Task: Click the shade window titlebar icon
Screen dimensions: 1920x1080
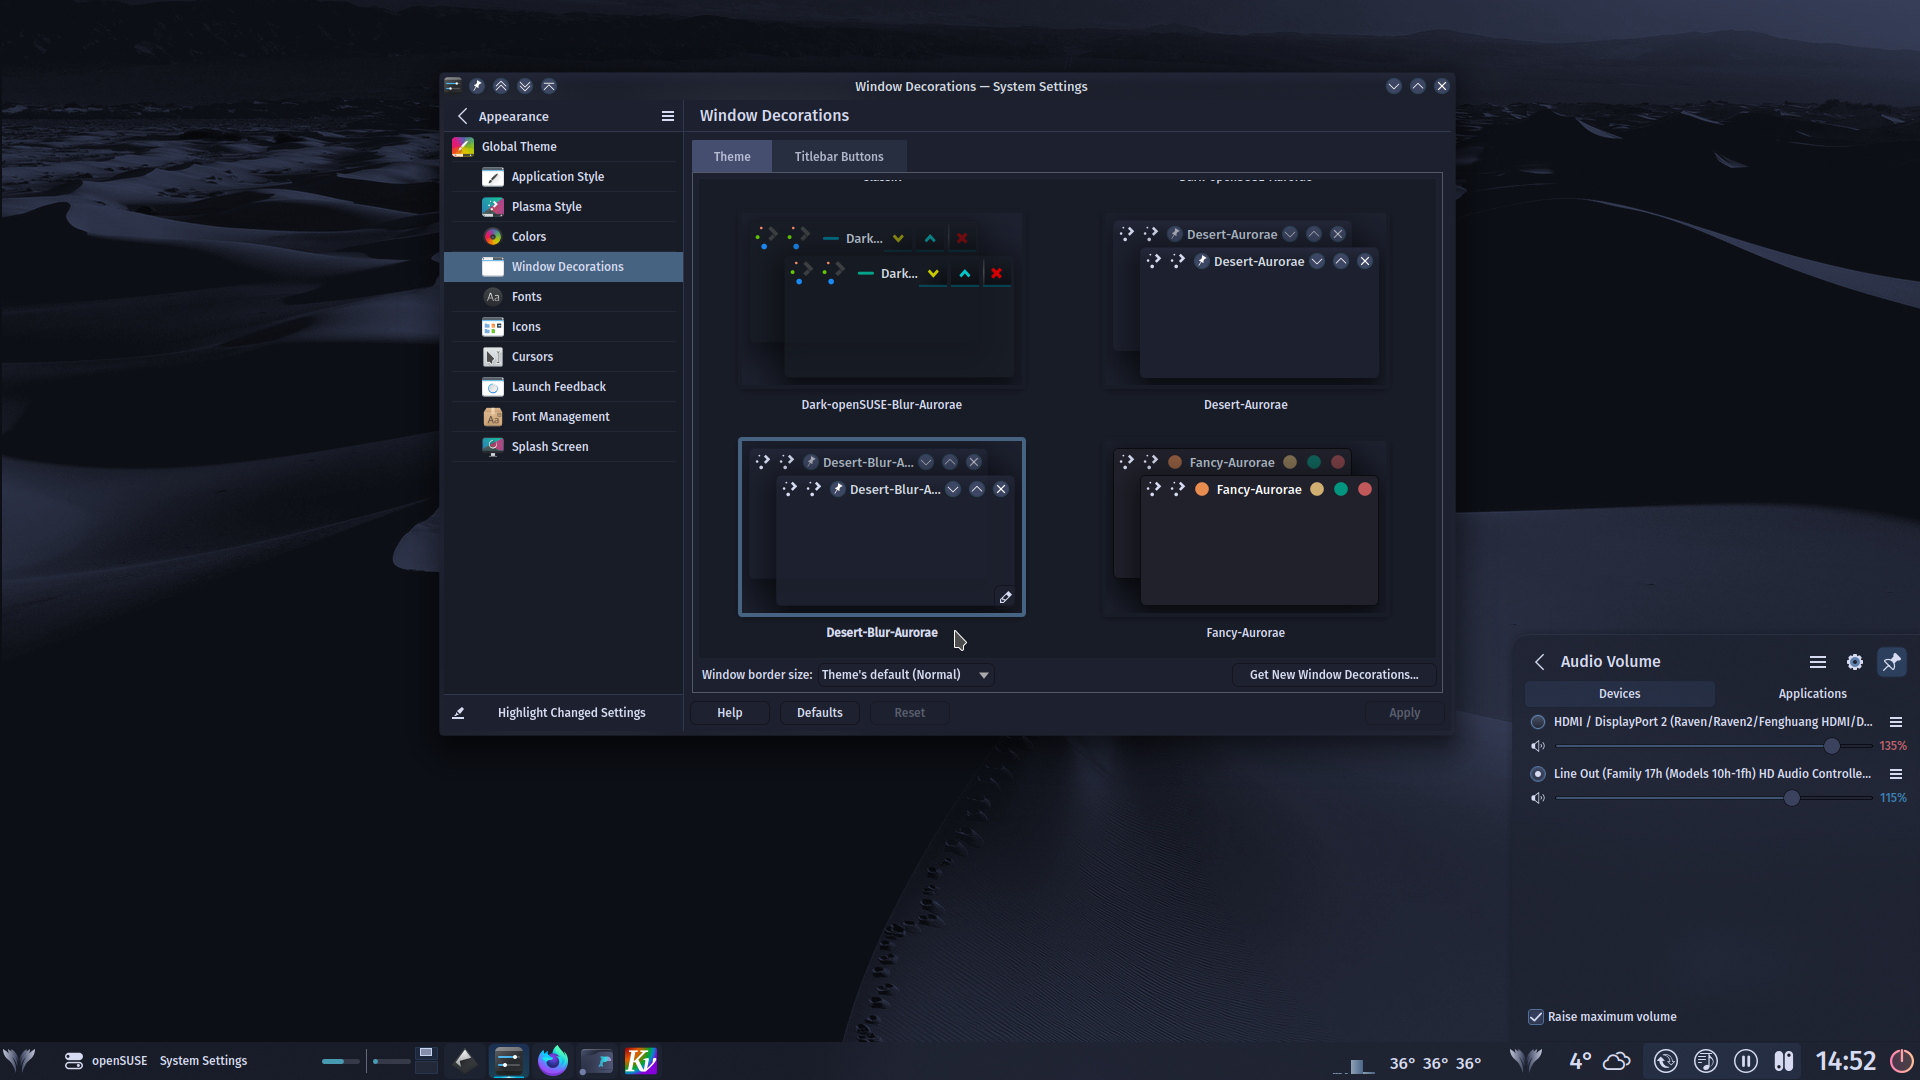Action: click(x=549, y=86)
